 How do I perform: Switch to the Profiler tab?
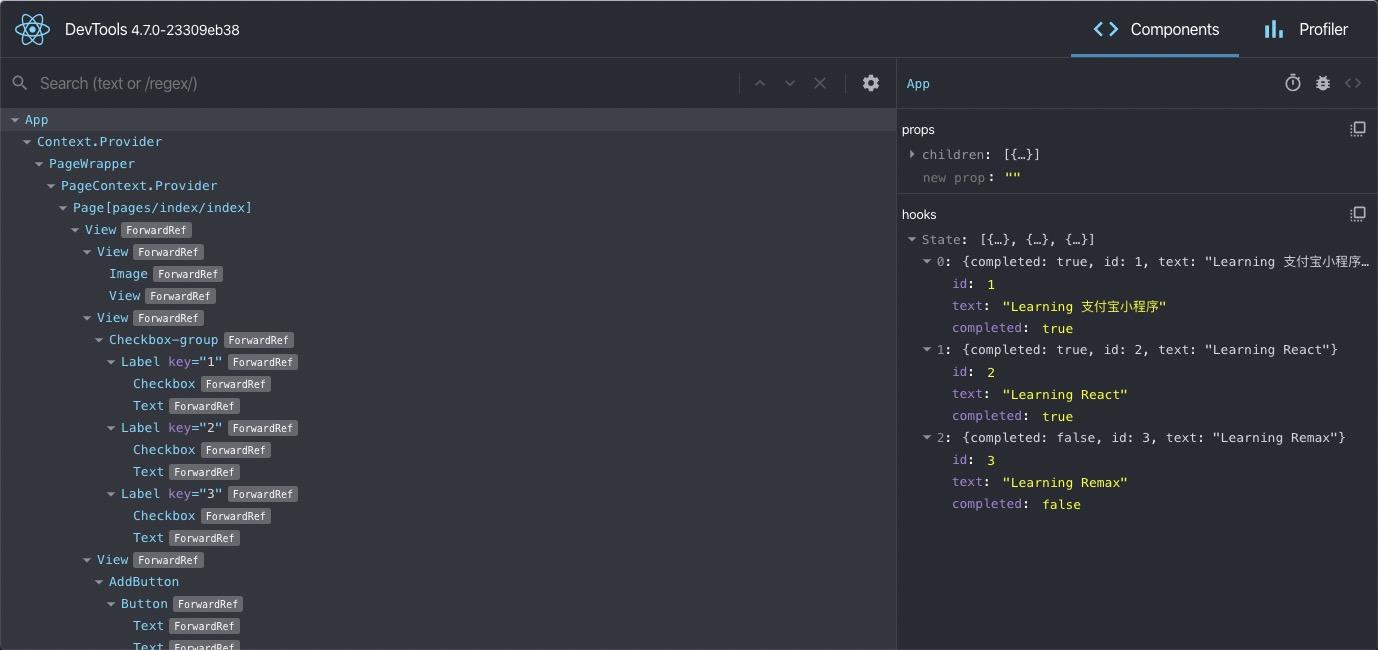pos(1305,29)
